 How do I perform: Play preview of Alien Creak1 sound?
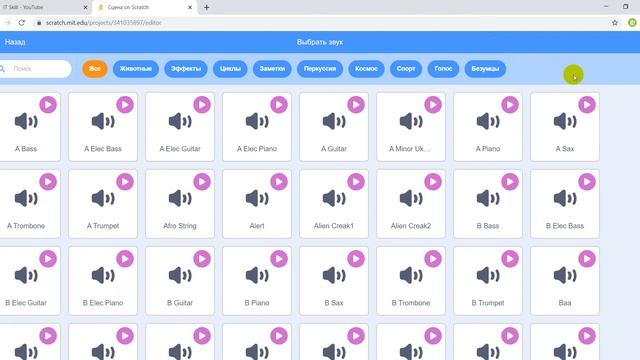[356, 182]
